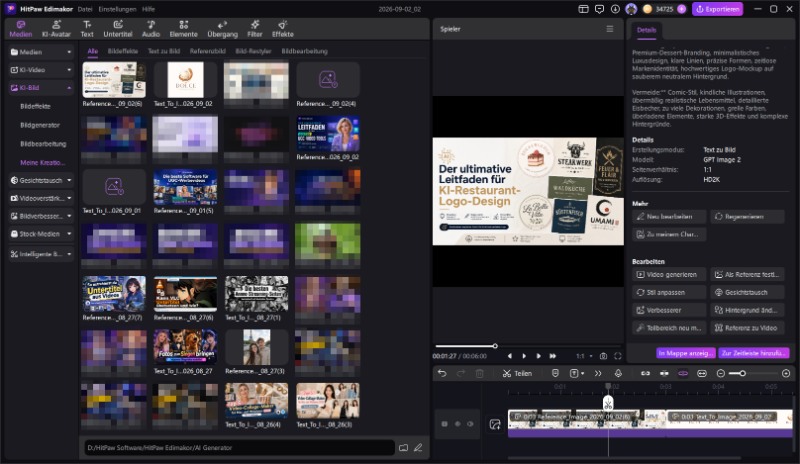The height and width of the screenshot is (464, 800).
Task: Toggle the purple magnetic link icon in timeline toolbar
Action: pyautogui.click(x=683, y=374)
